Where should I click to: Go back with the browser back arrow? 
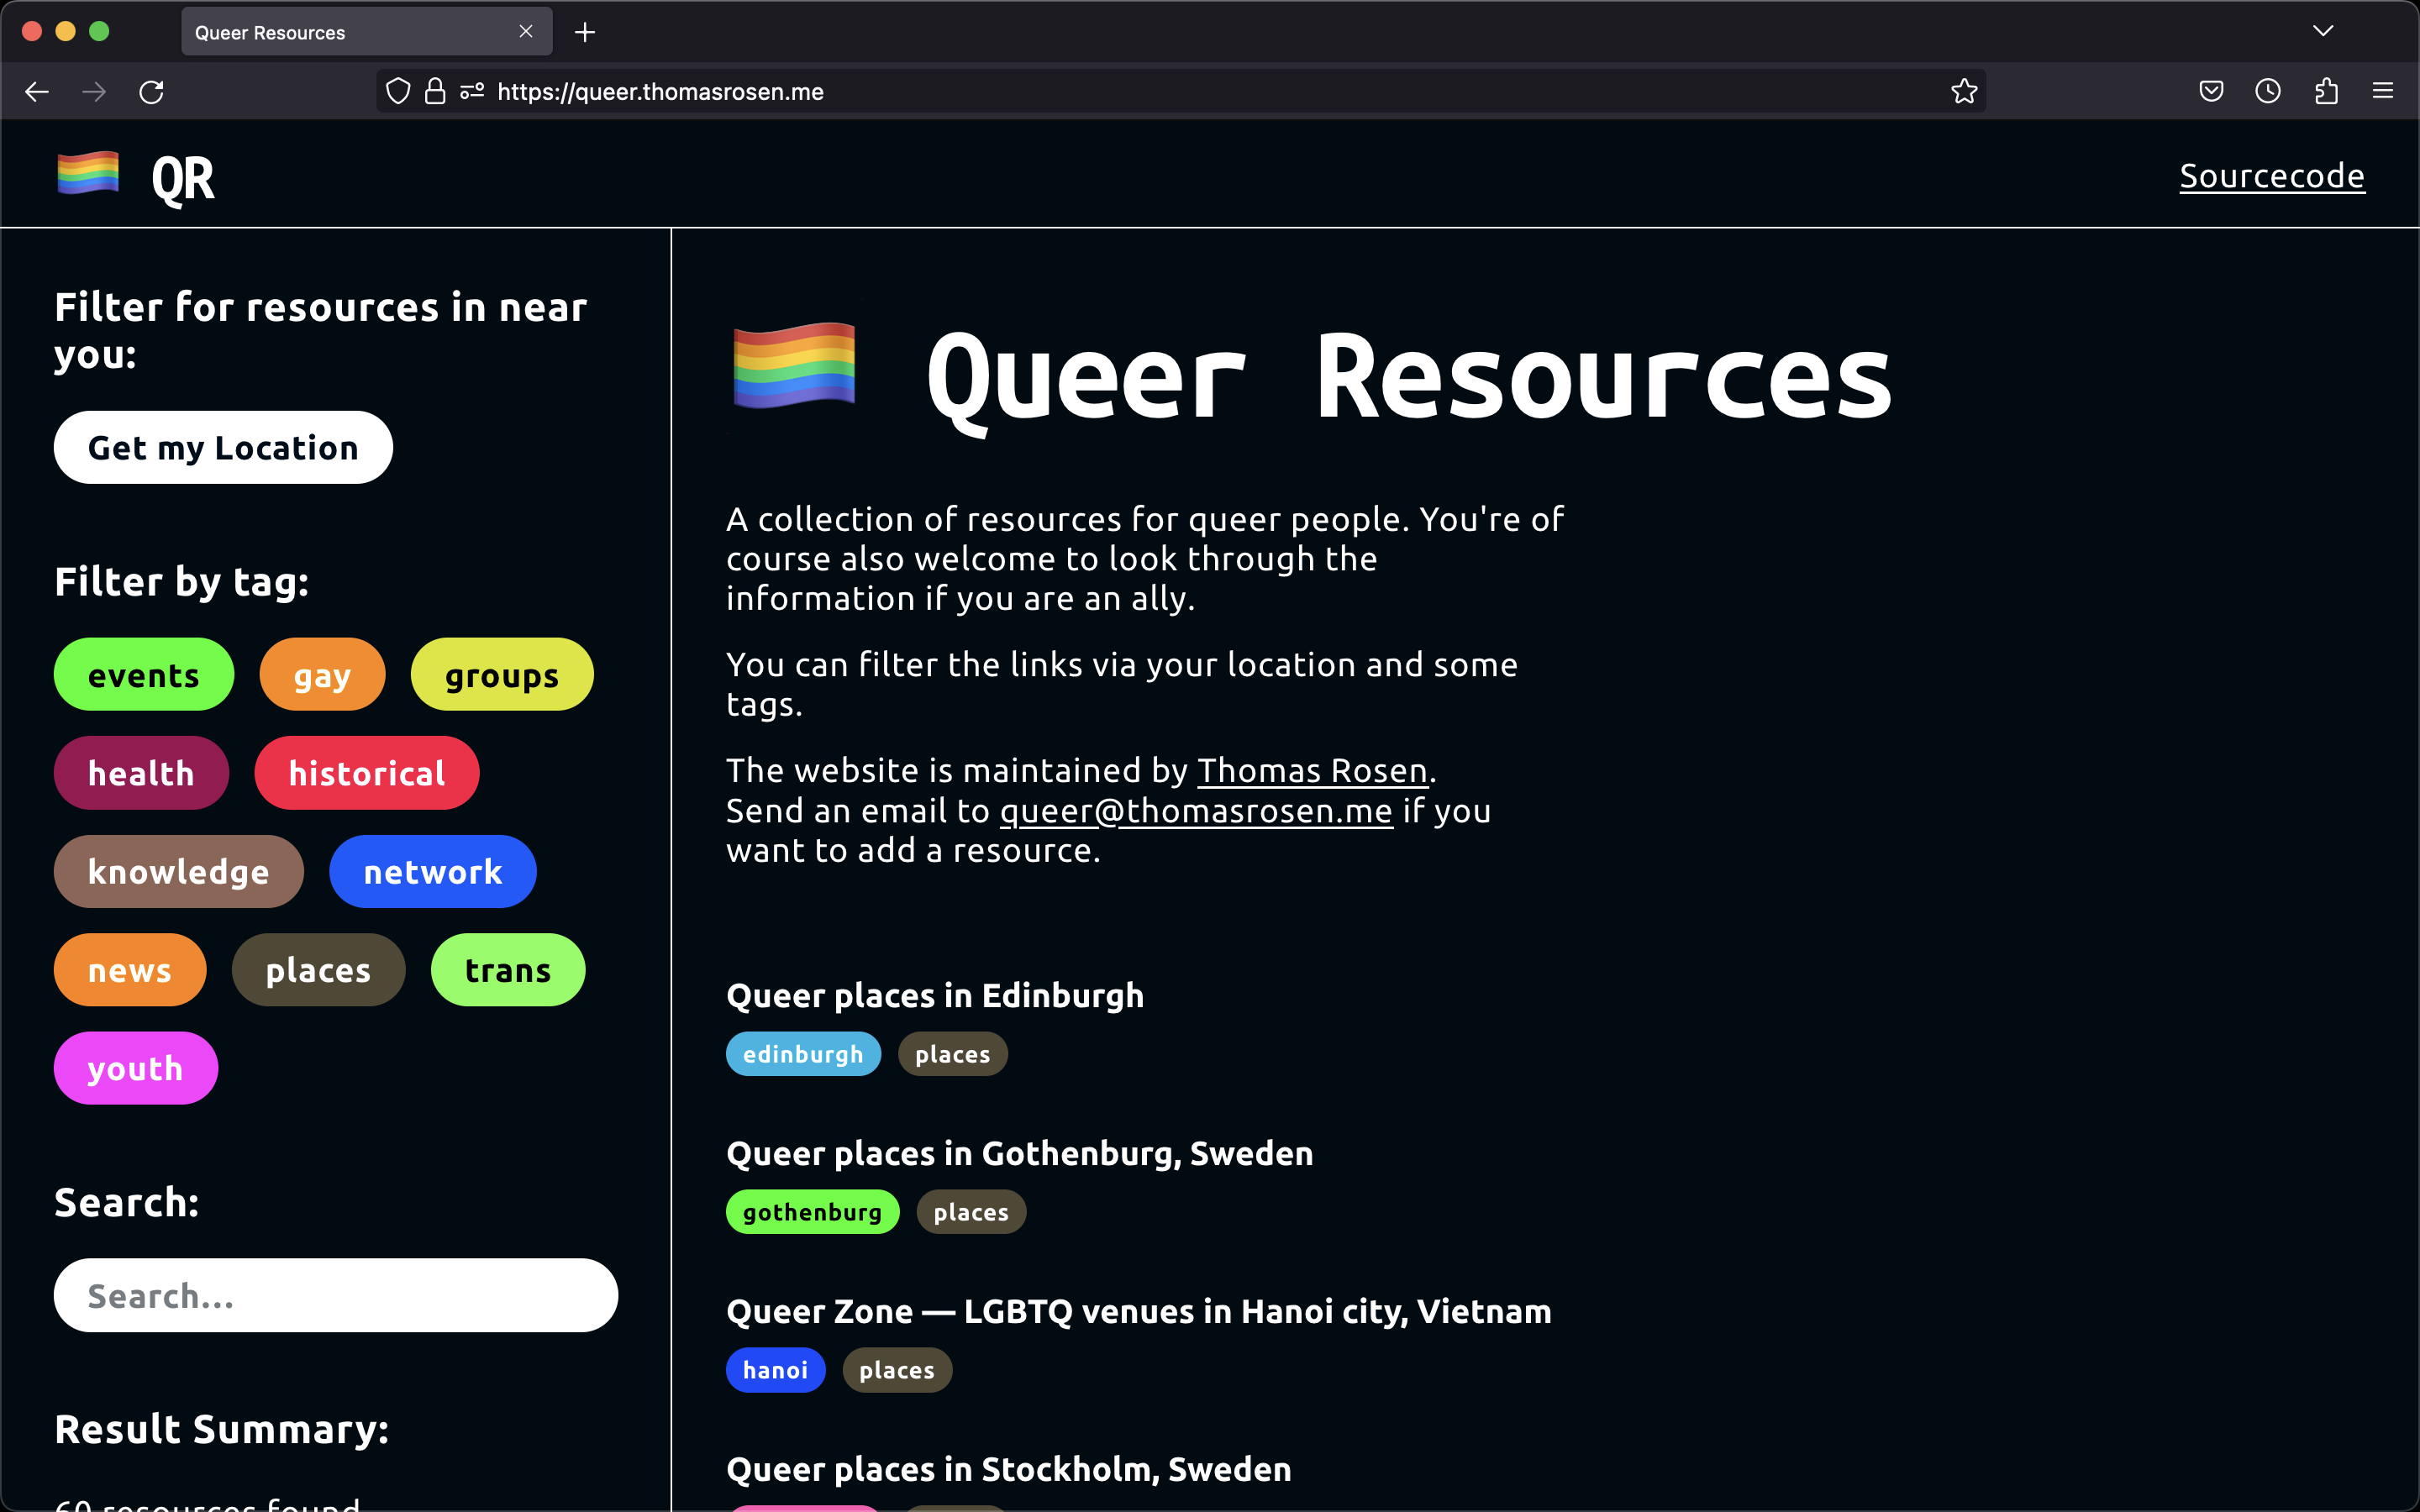(37, 92)
